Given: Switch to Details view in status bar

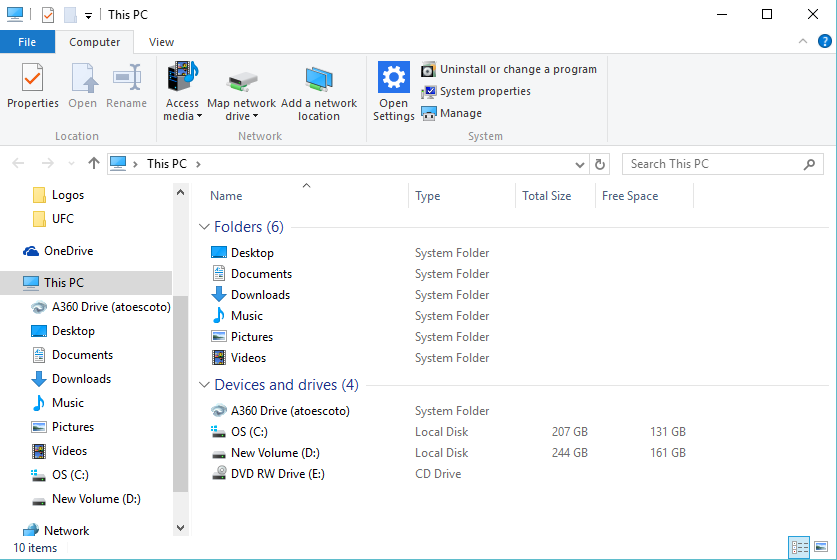Looking at the screenshot, I should tap(799, 547).
